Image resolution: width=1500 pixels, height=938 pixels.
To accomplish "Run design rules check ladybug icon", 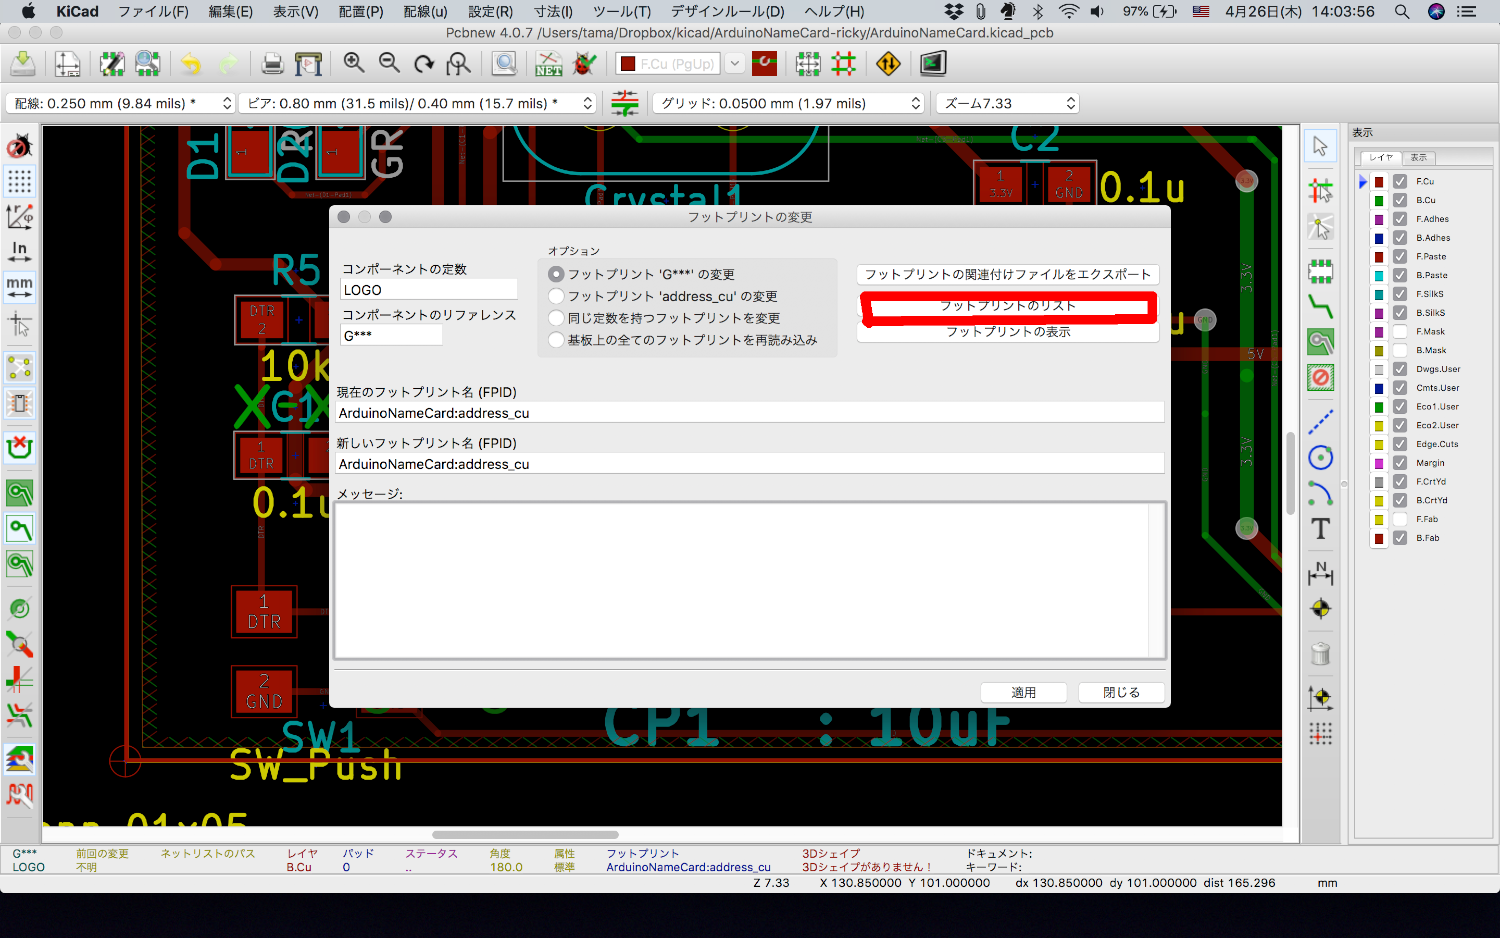I will tap(585, 64).
